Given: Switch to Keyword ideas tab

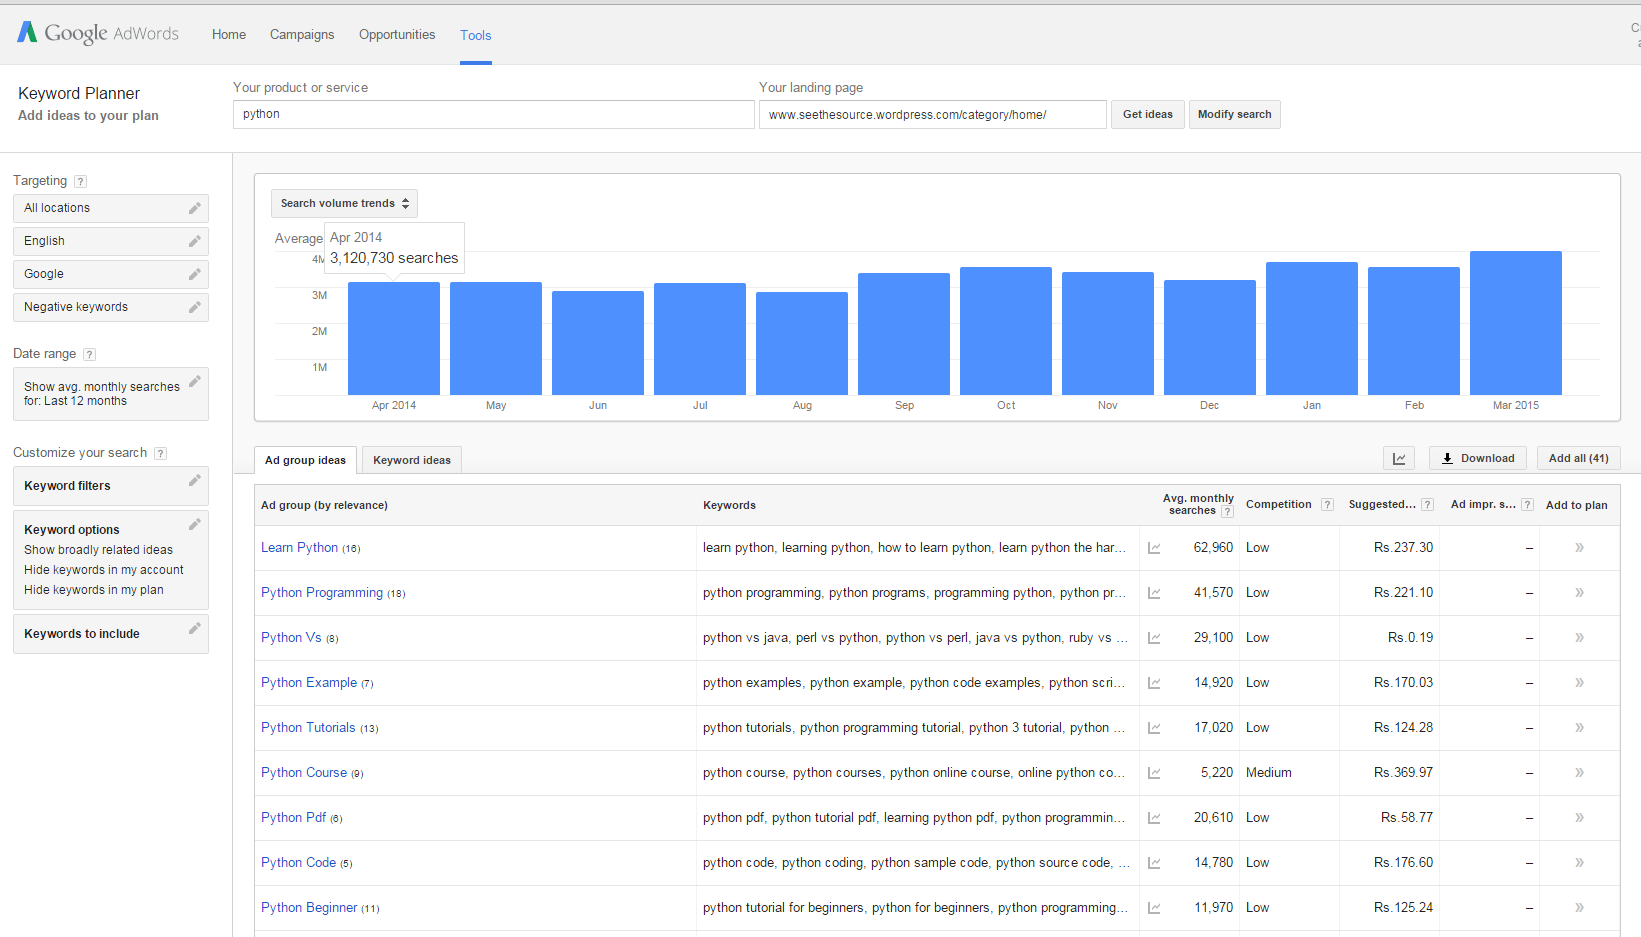Looking at the screenshot, I should (412, 460).
